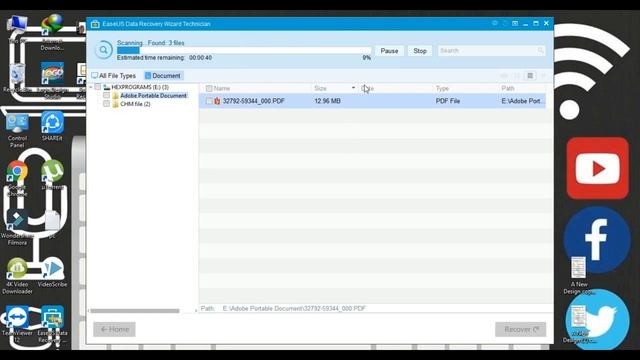Select the highlighted details view icon
640x360 pixels.
pyautogui.click(x=530, y=76)
